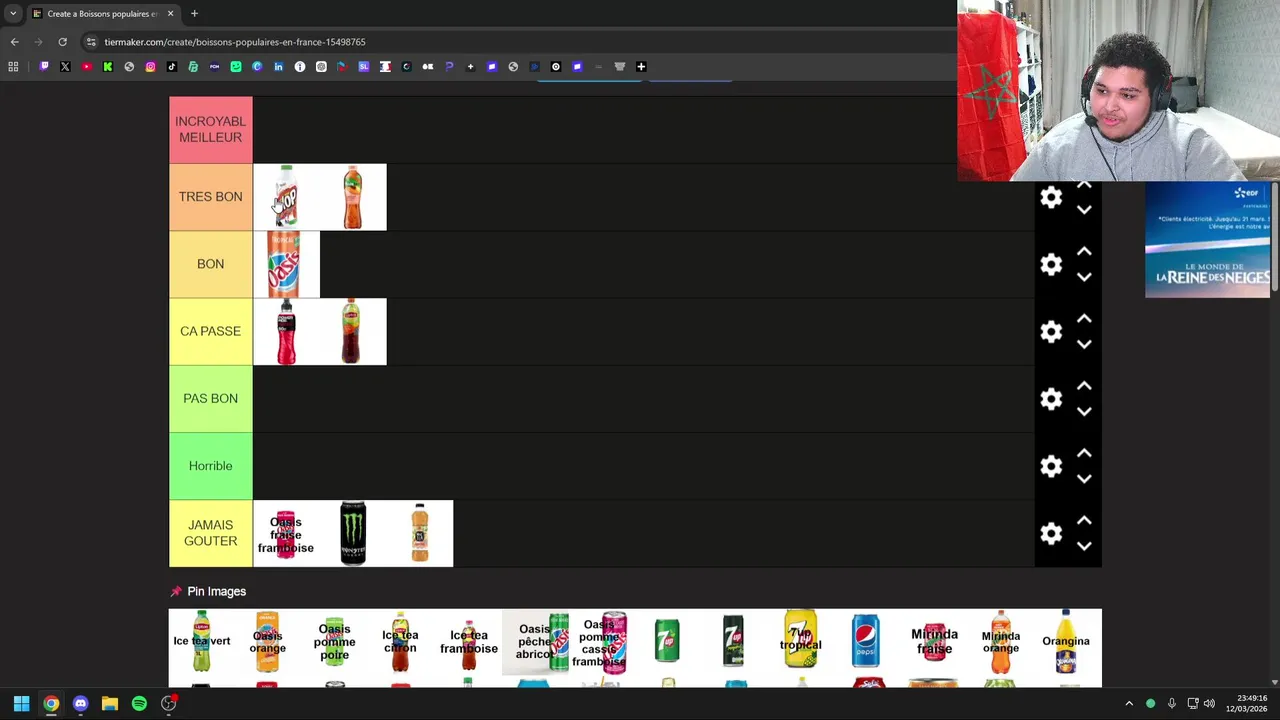Move Horrible row down
This screenshot has height=720, width=1280.
[x=1084, y=479]
